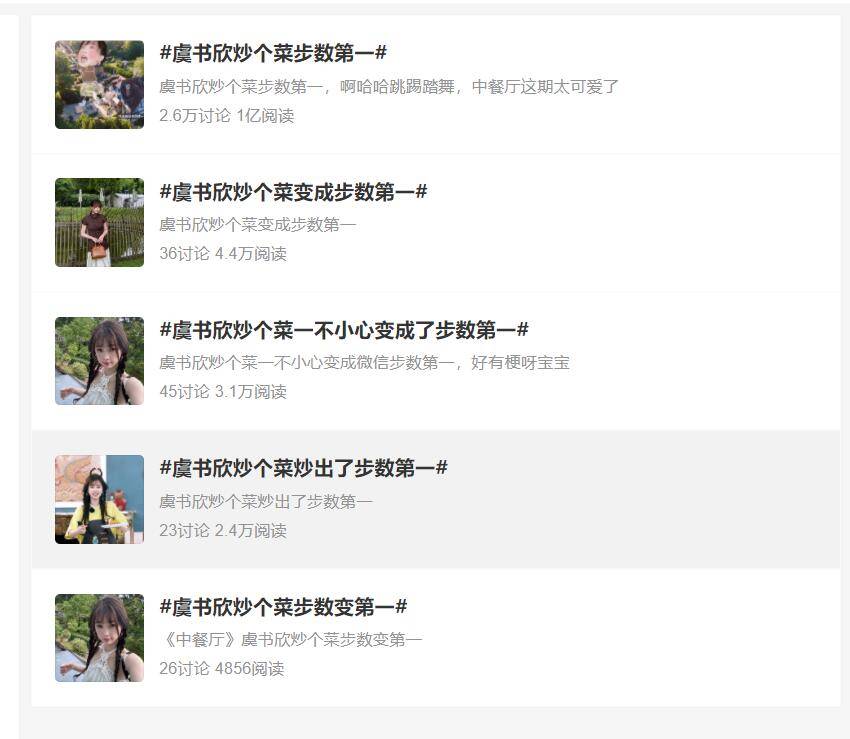This screenshot has width=850, height=739.
Task: Open thumbnail of woman standing by fence
Action: [x=100, y=222]
